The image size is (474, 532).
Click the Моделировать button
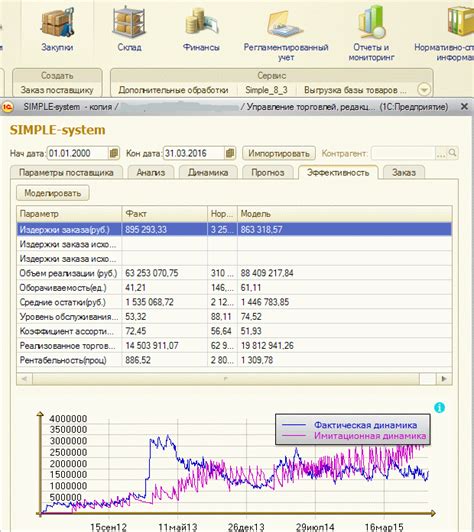(x=53, y=193)
